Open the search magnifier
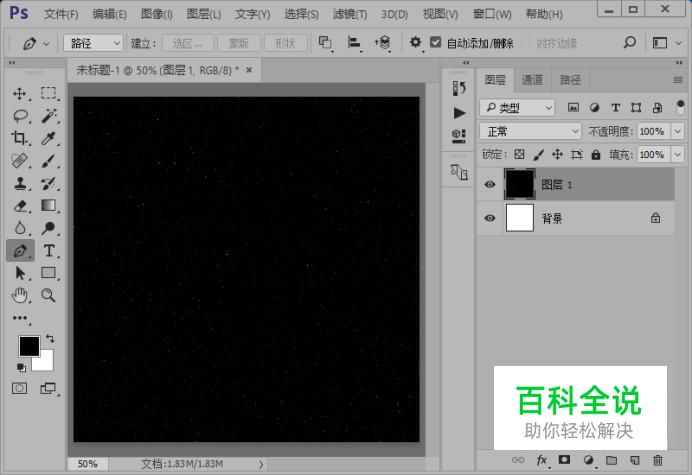The image size is (692, 475). [630, 42]
